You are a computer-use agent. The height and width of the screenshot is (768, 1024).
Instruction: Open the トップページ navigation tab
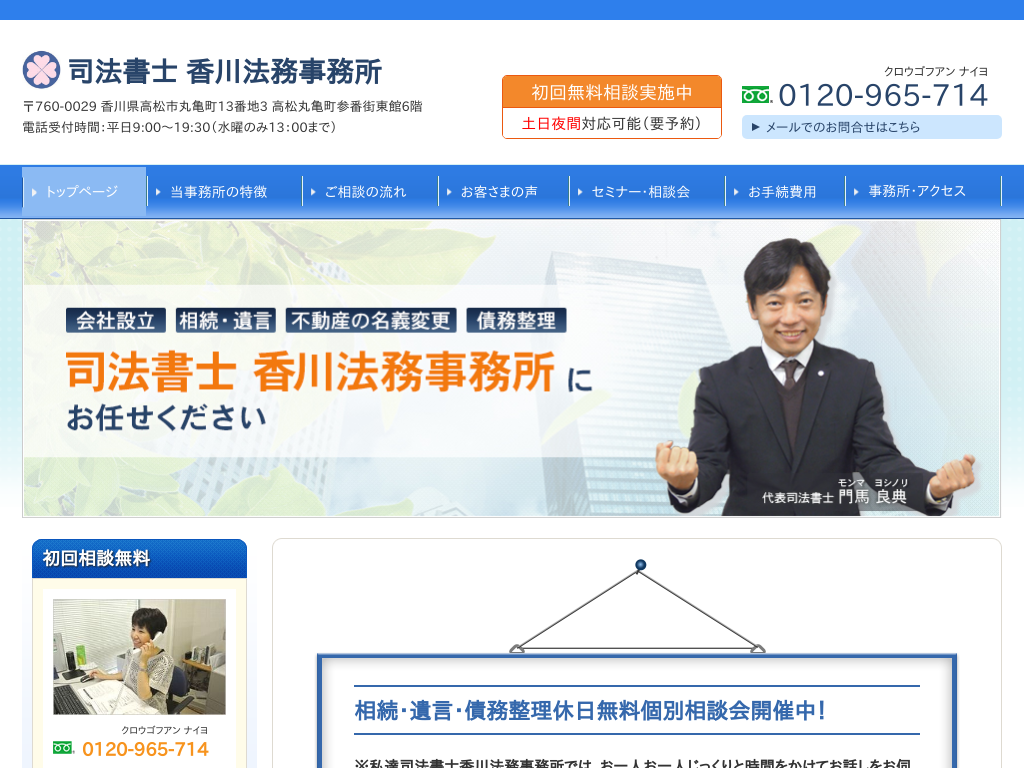[x=84, y=191]
